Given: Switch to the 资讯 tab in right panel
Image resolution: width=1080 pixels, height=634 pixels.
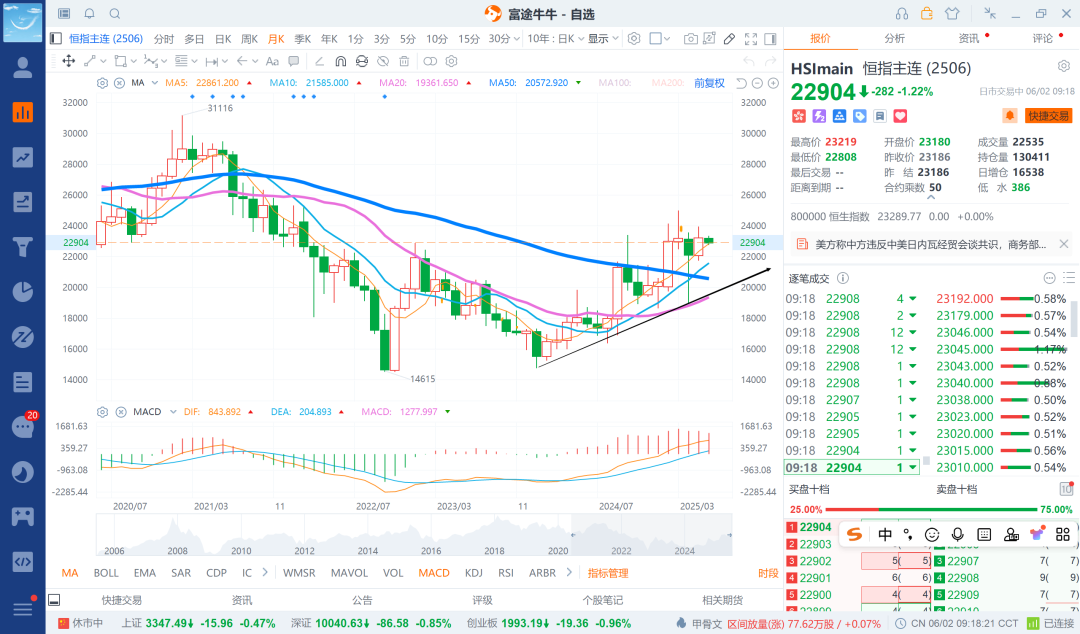Looking at the screenshot, I should pyautogui.click(x=968, y=38).
